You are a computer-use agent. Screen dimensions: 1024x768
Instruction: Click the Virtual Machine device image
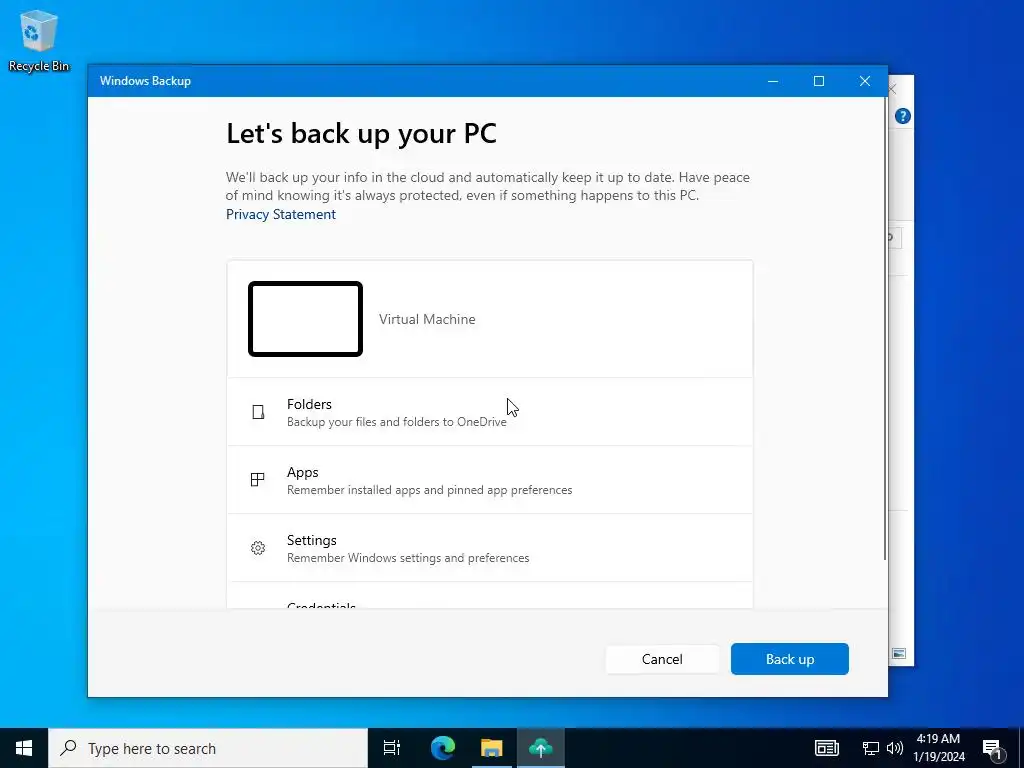point(305,319)
